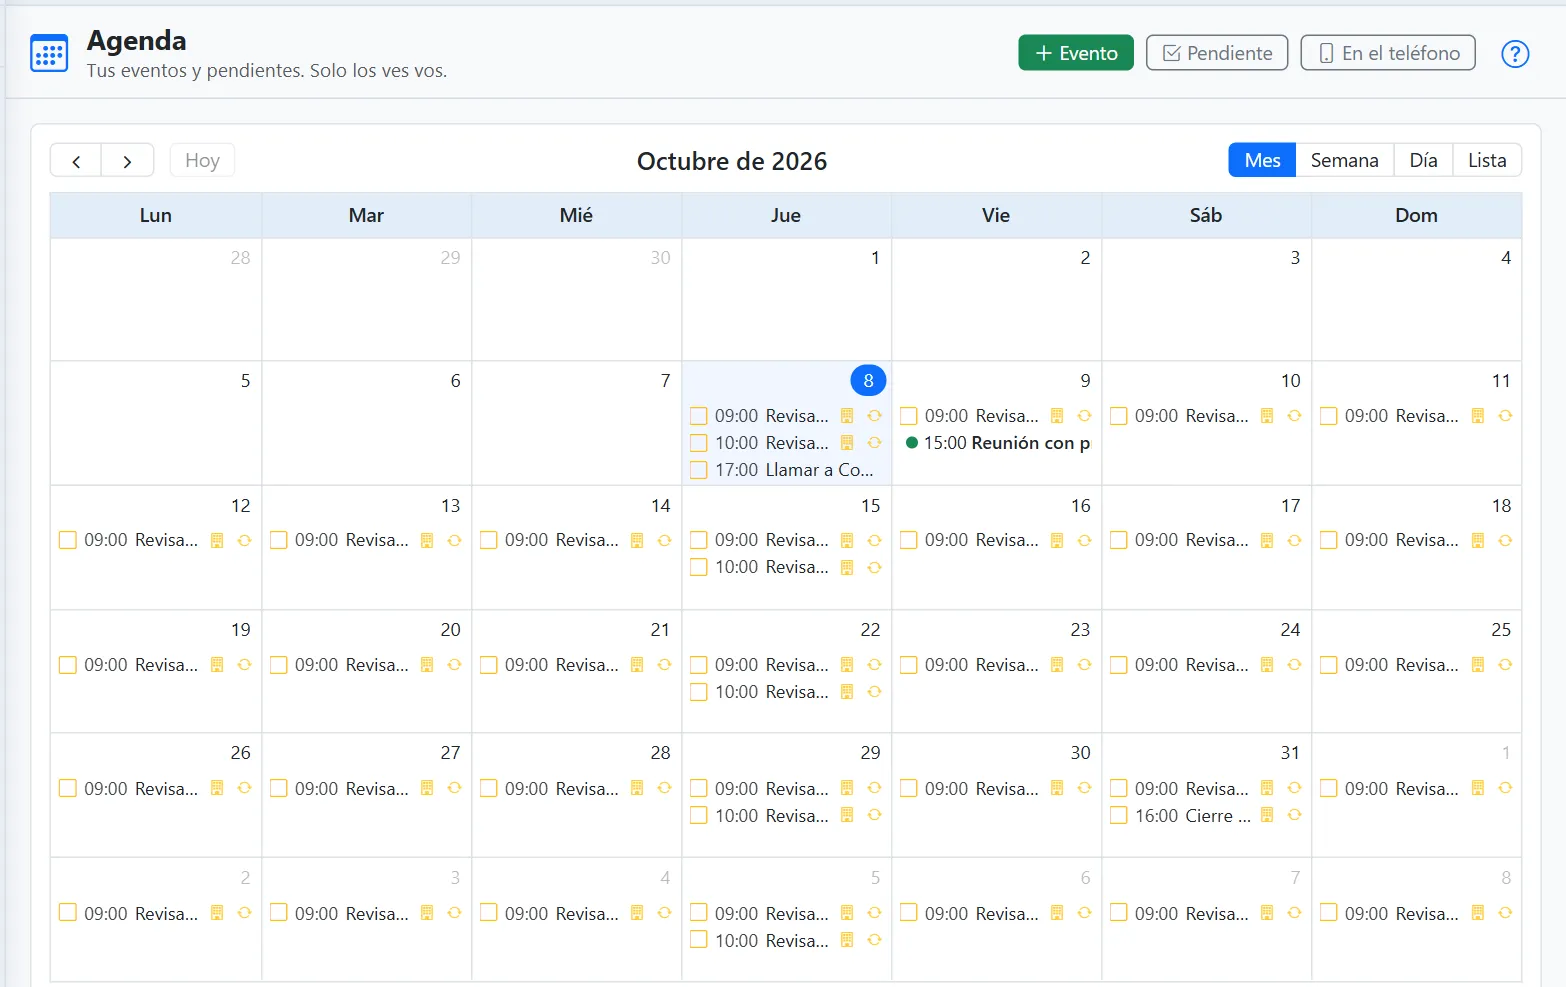Click the recurrence icon on the 17th's 09:00 task
Viewport: 1566px width, 987px height.
[x=1294, y=540]
